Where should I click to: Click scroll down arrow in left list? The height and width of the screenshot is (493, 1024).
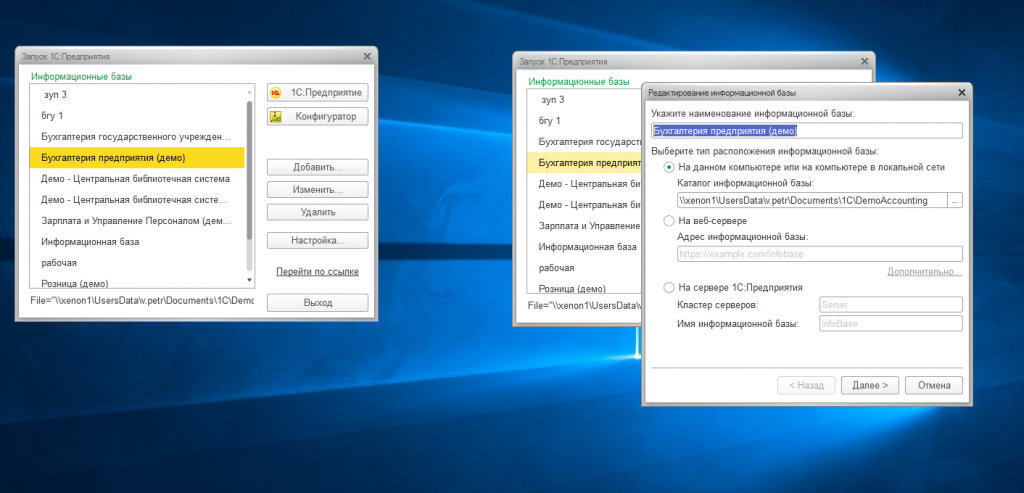249,279
